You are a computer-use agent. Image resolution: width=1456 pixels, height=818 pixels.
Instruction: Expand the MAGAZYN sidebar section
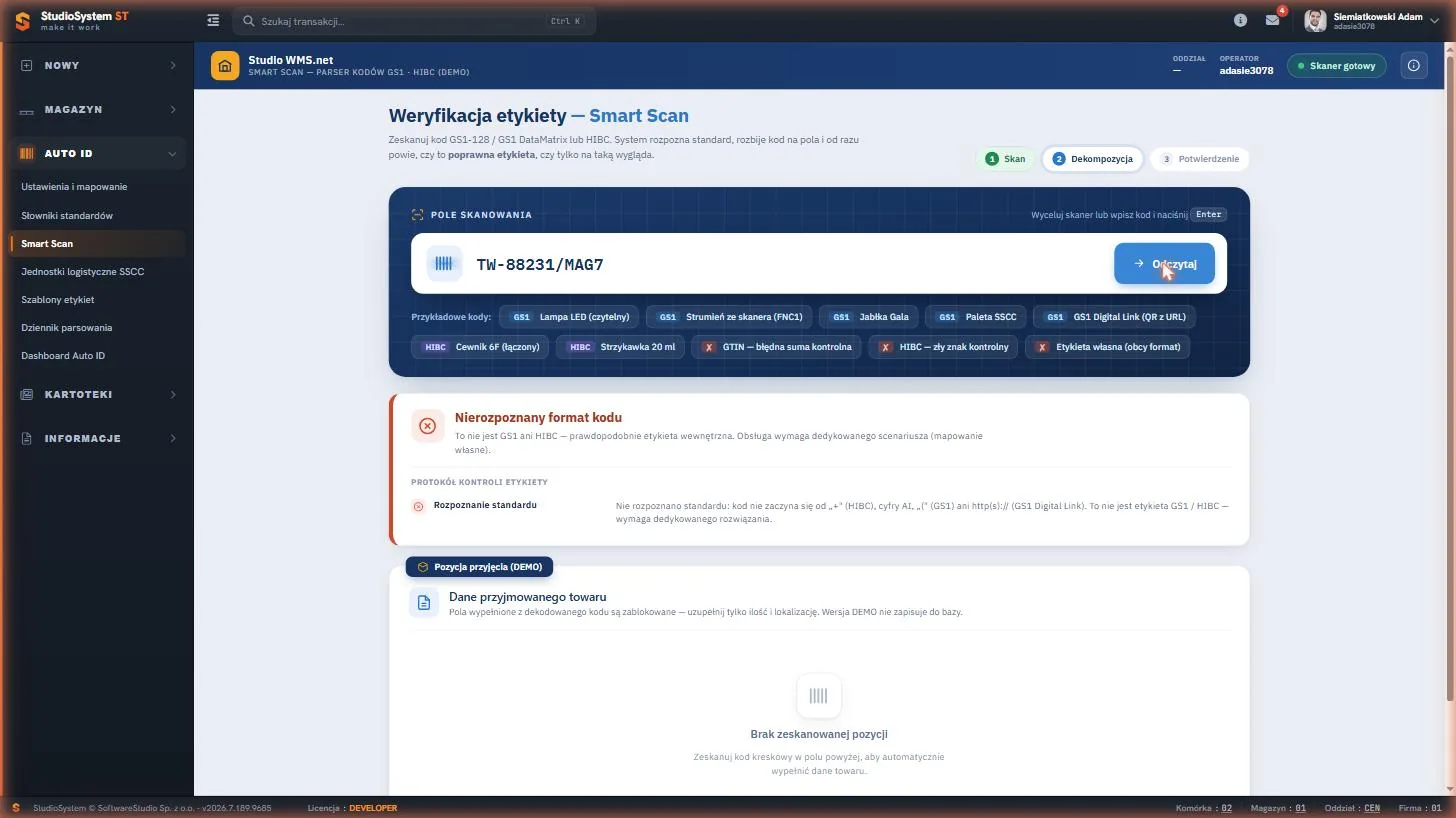(173, 109)
